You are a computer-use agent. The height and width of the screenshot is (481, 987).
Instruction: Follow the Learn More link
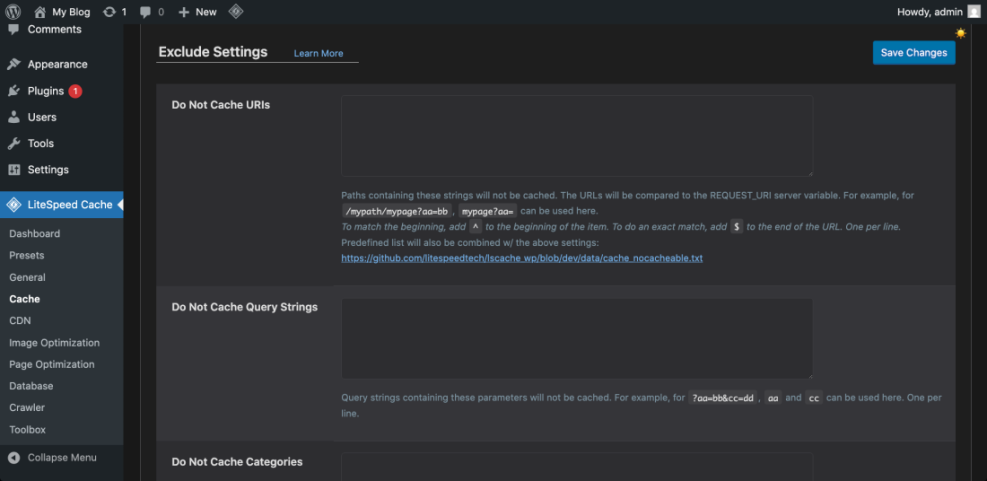pyautogui.click(x=319, y=54)
